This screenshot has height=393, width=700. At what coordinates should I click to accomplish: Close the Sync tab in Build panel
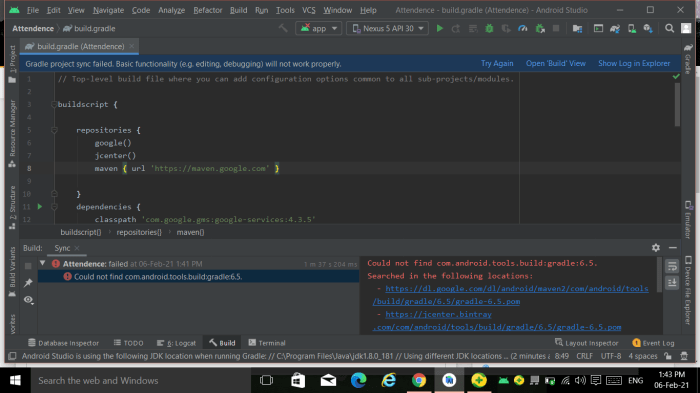tap(77, 248)
